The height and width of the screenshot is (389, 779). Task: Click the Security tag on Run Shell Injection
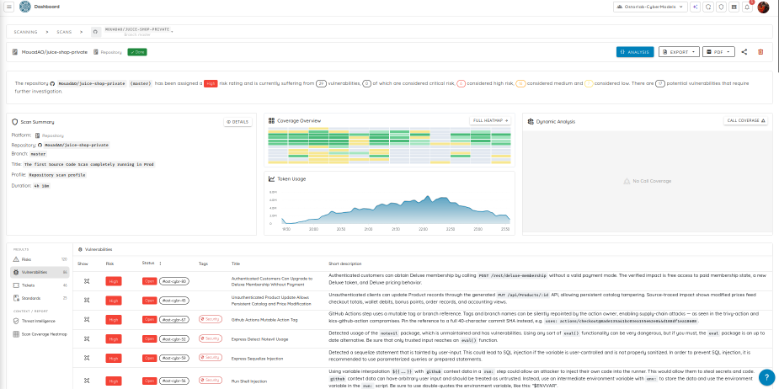pos(210,380)
